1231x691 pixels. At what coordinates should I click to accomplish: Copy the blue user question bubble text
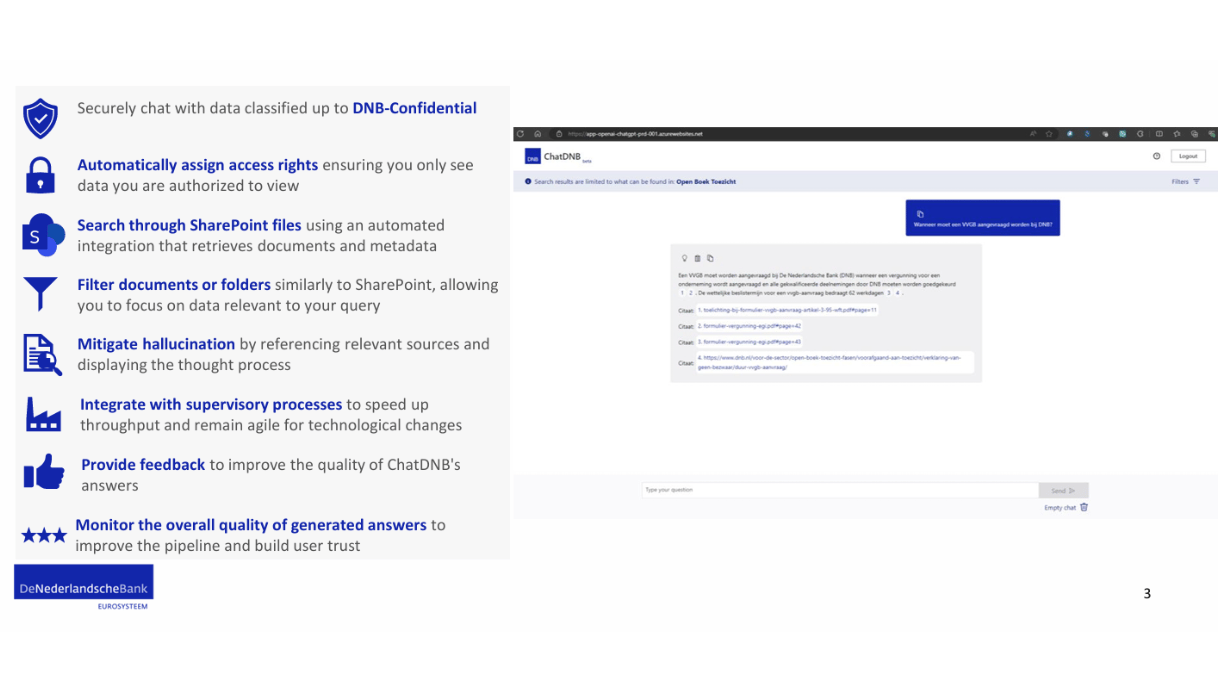[x=920, y=214]
